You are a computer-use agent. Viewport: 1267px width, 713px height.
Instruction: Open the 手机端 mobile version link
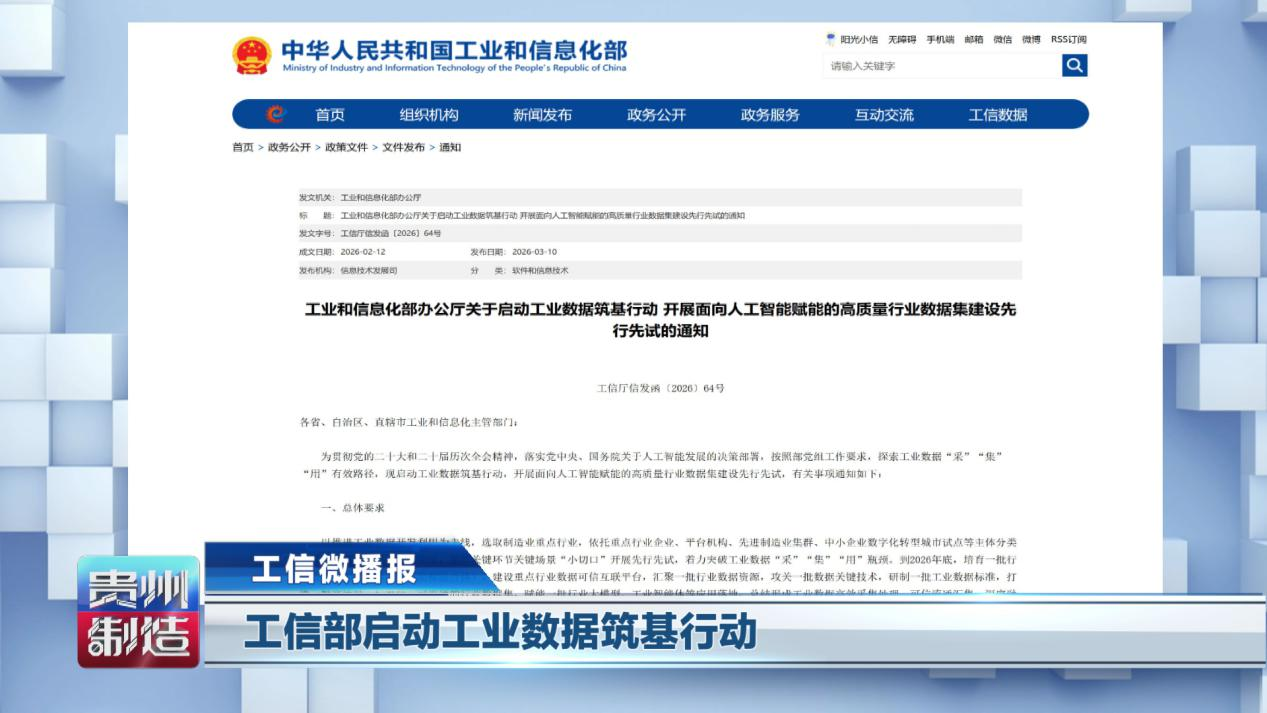point(940,40)
